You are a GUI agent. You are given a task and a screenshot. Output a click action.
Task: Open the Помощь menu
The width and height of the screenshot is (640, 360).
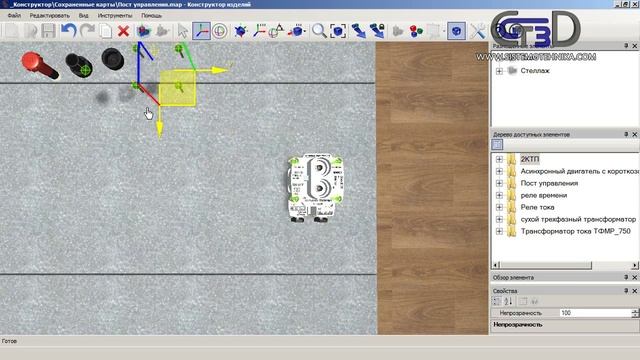tap(151, 16)
